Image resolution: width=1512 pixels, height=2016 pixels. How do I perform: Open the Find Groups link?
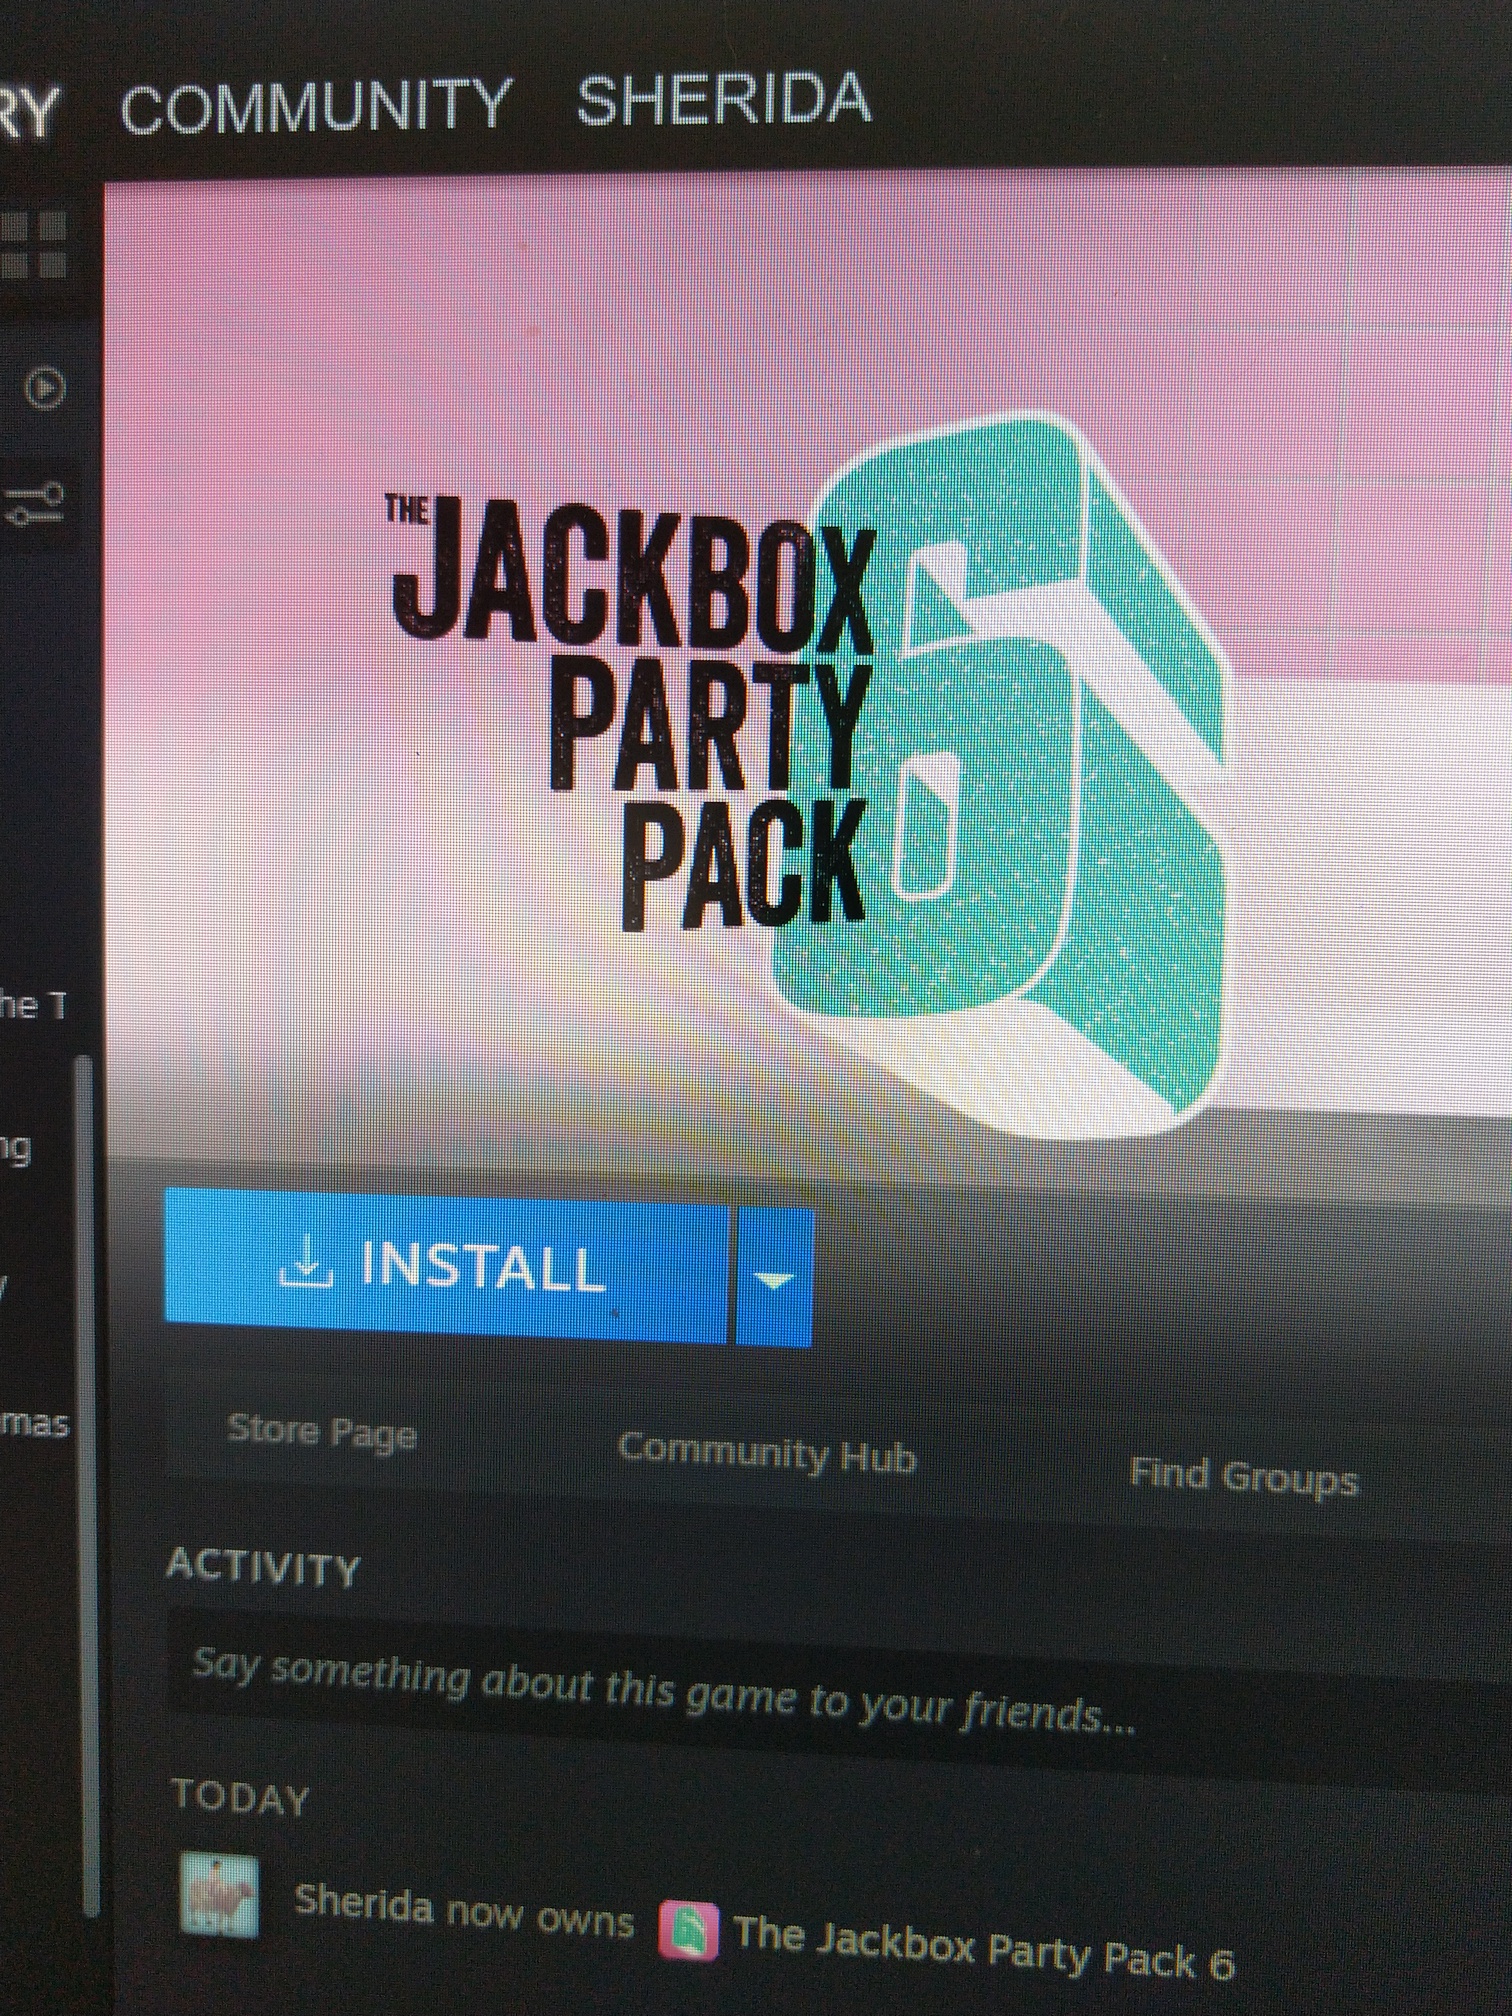pyautogui.click(x=1244, y=1476)
